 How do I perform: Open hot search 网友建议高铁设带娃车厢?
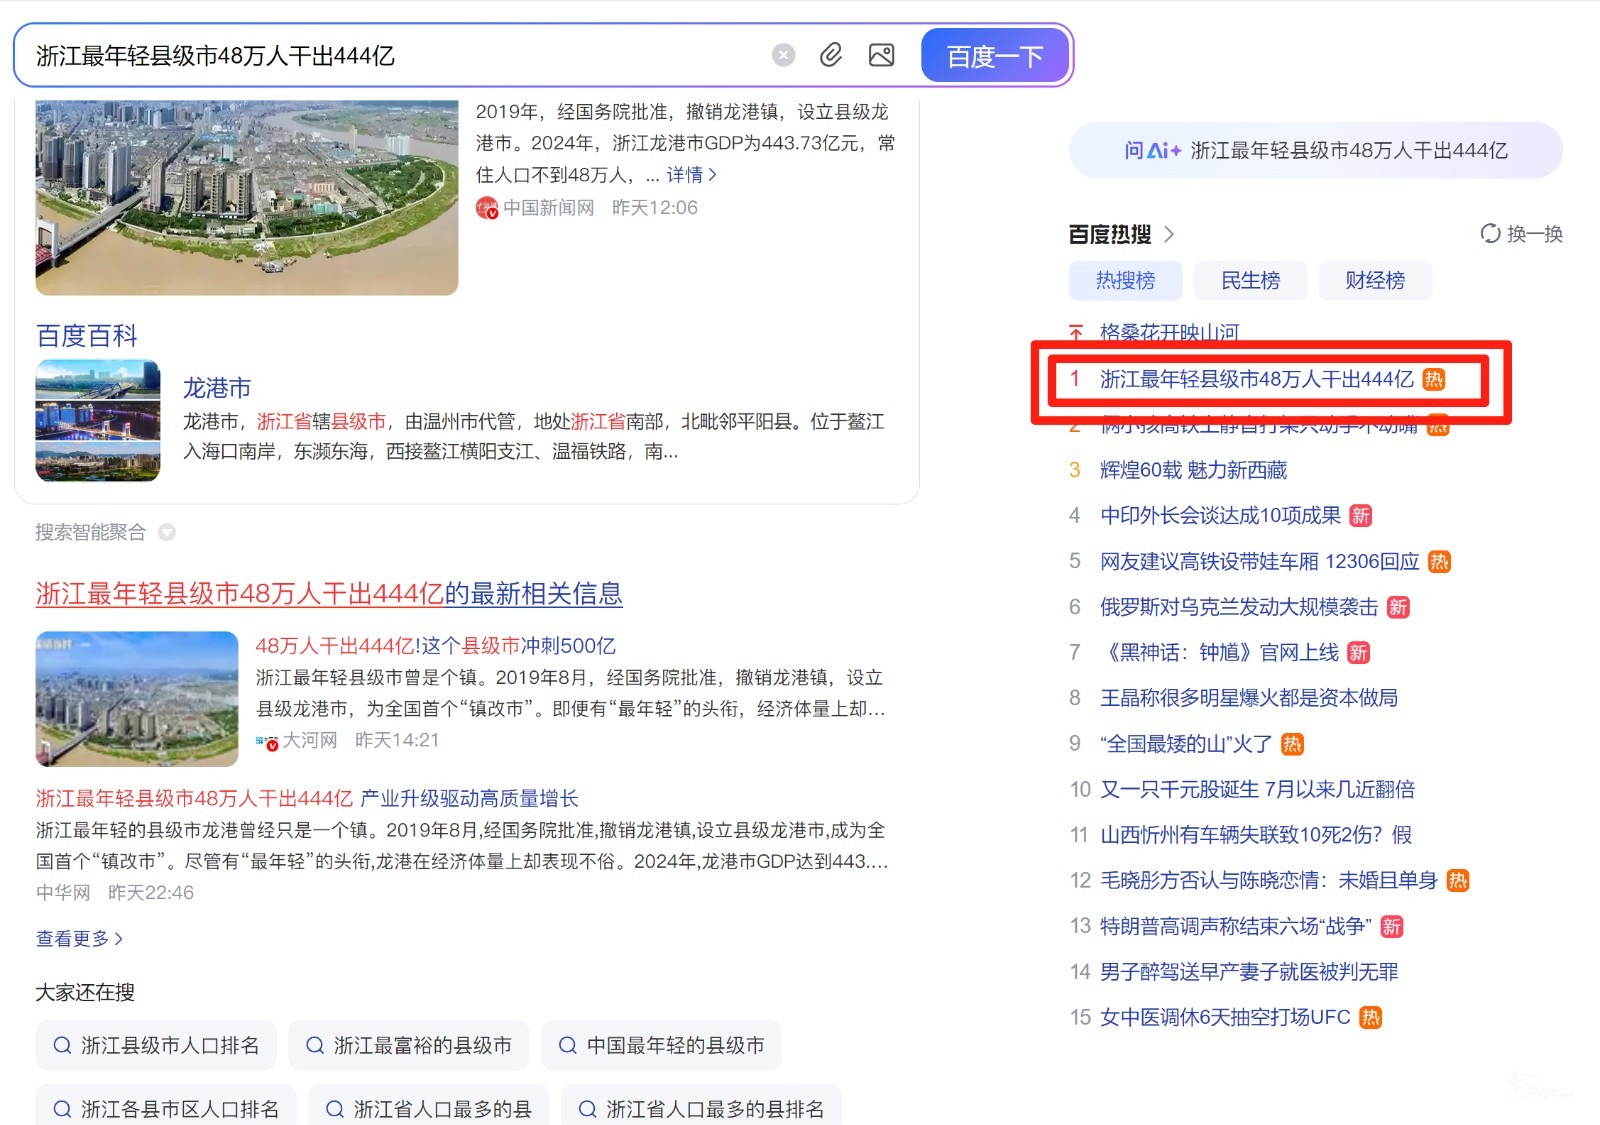click(1260, 561)
